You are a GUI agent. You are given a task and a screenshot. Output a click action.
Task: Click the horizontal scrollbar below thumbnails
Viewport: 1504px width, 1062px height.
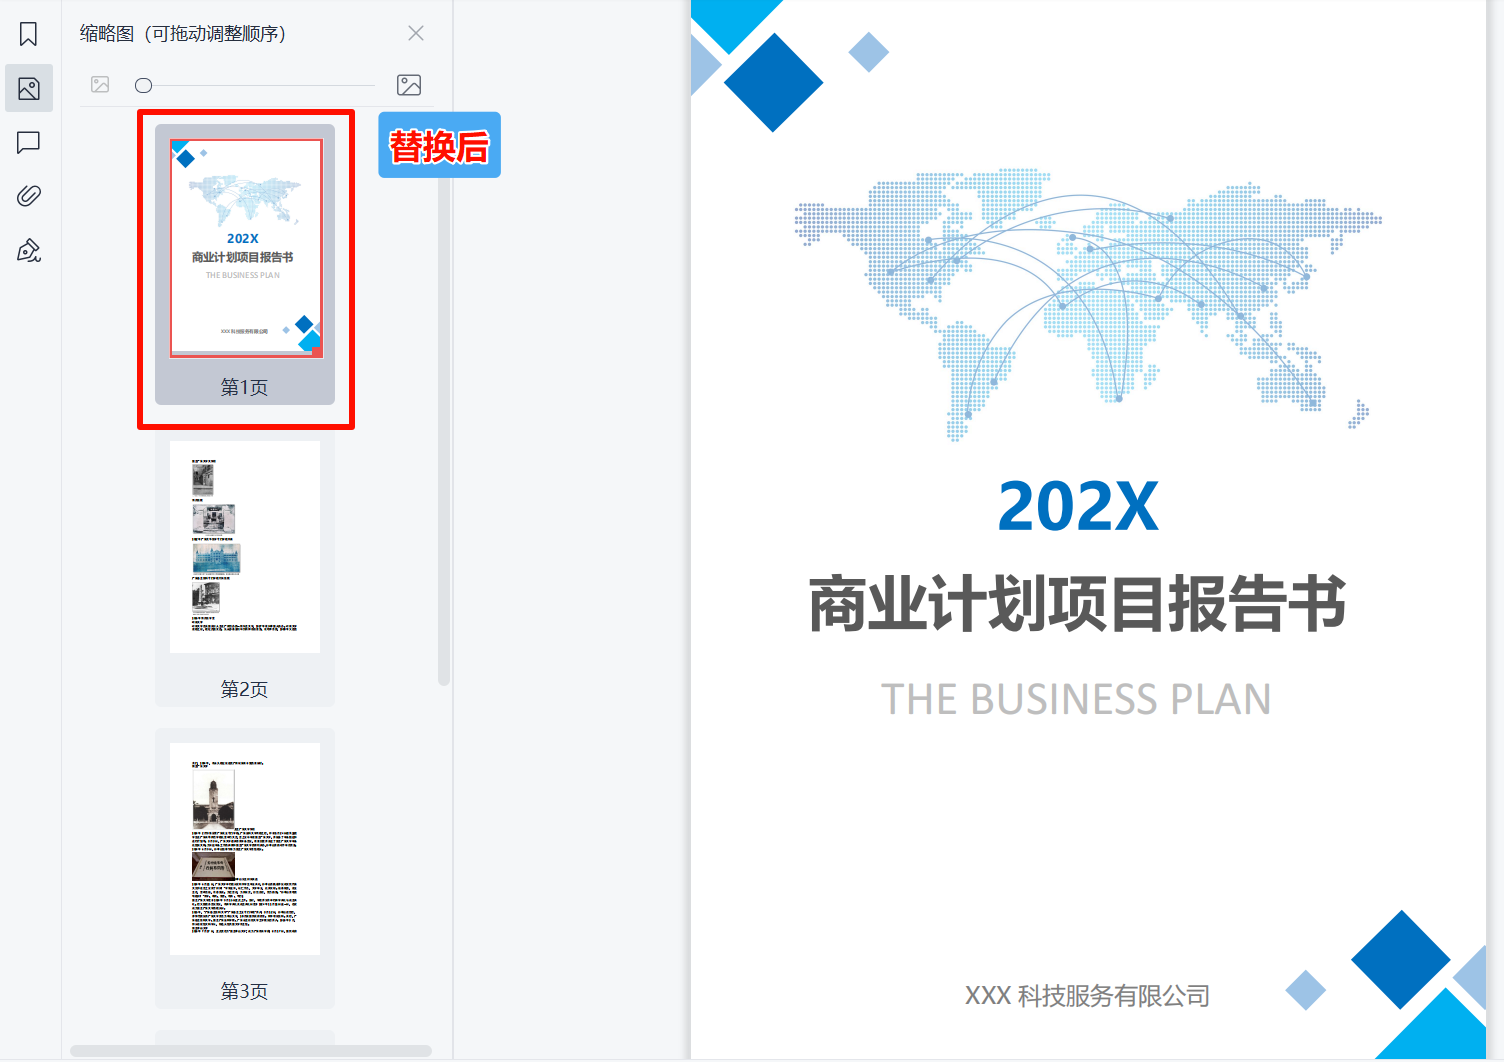click(x=250, y=1051)
